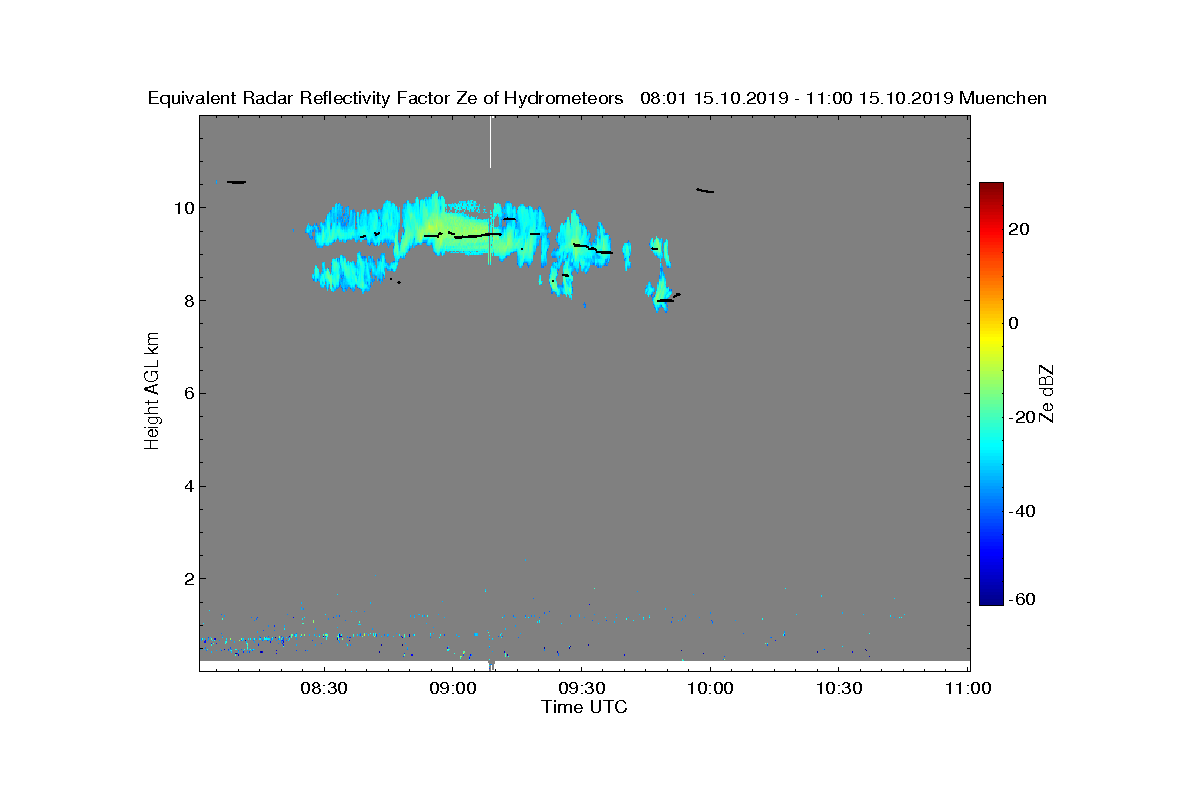Image resolution: width=1200 pixels, height=800 pixels.
Task: Click the height tick label 10
Action: [183, 208]
